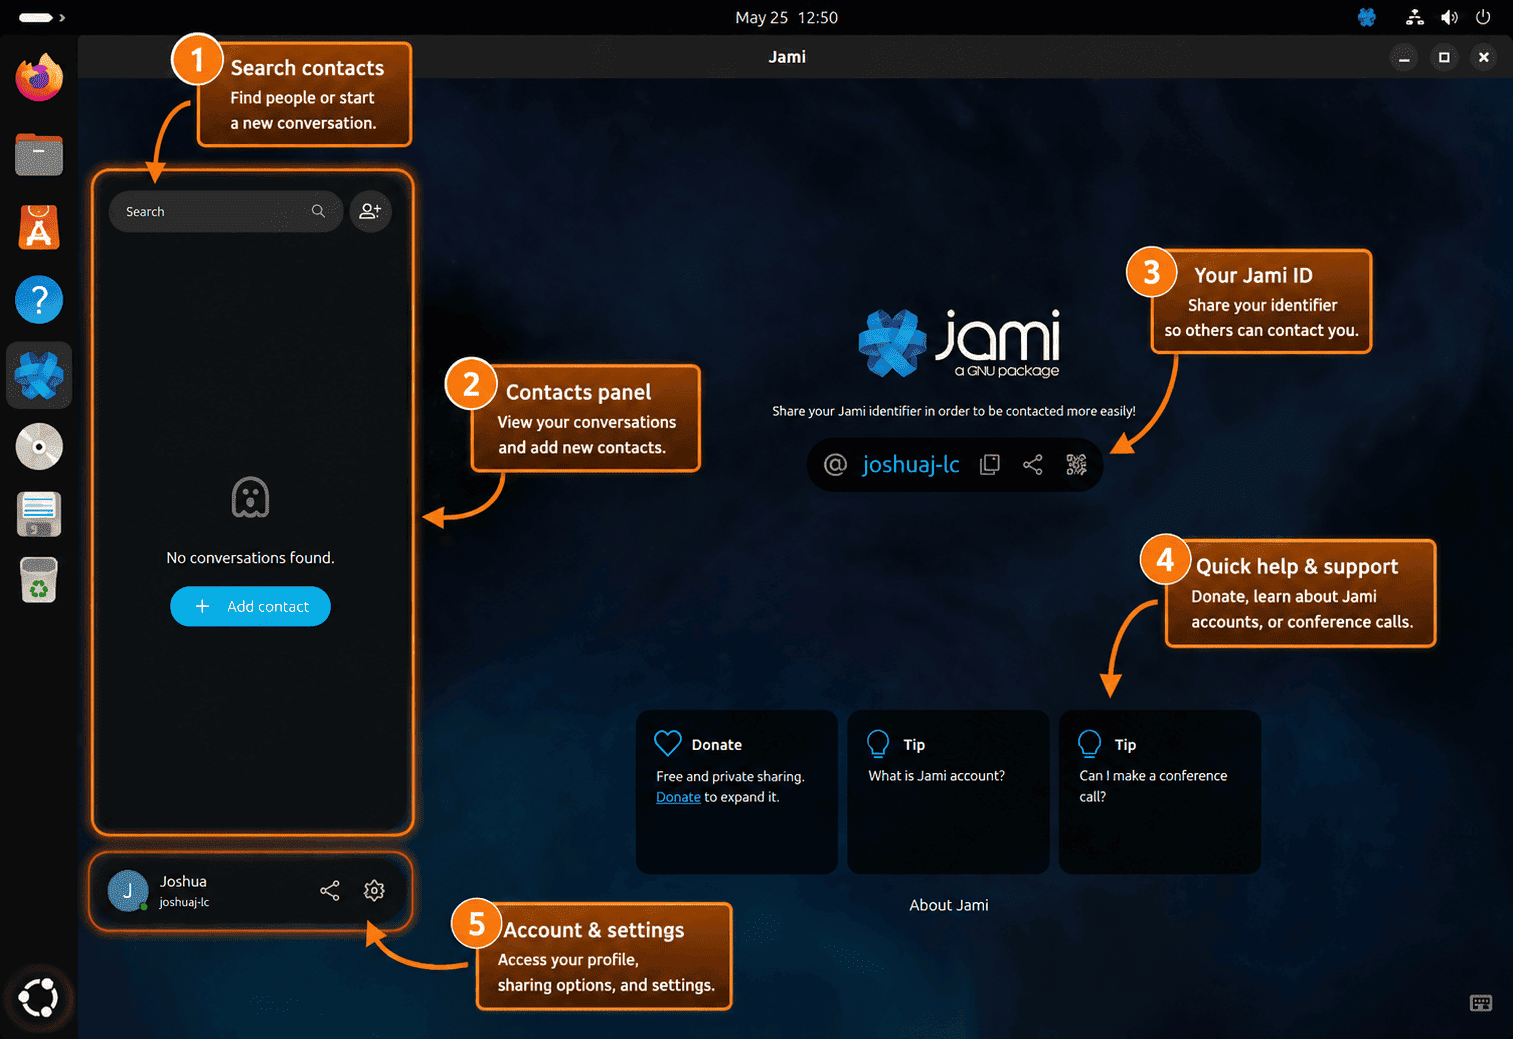This screenshot has width=1513, height=1039.
Task: Click the Donate heart icon
Action: 667,743
